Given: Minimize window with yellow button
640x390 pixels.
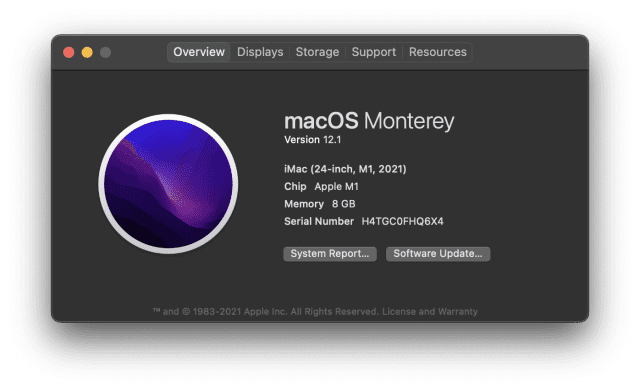Looking at the screenshot, I should [x=87, y=53].
